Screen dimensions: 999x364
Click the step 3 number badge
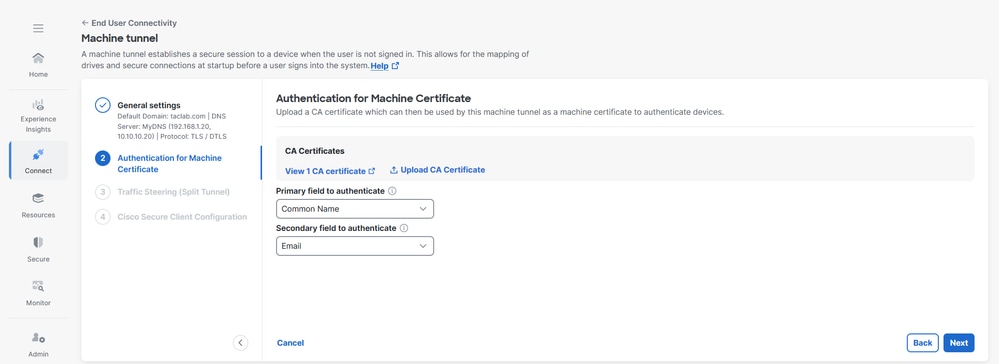pos(103,191)
